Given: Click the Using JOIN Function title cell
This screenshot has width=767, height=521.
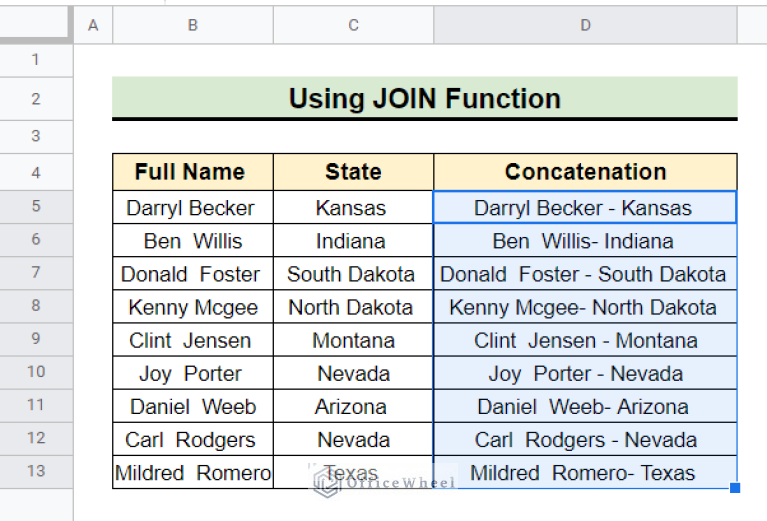Looking at the screenshot, I should coord(424,98).
